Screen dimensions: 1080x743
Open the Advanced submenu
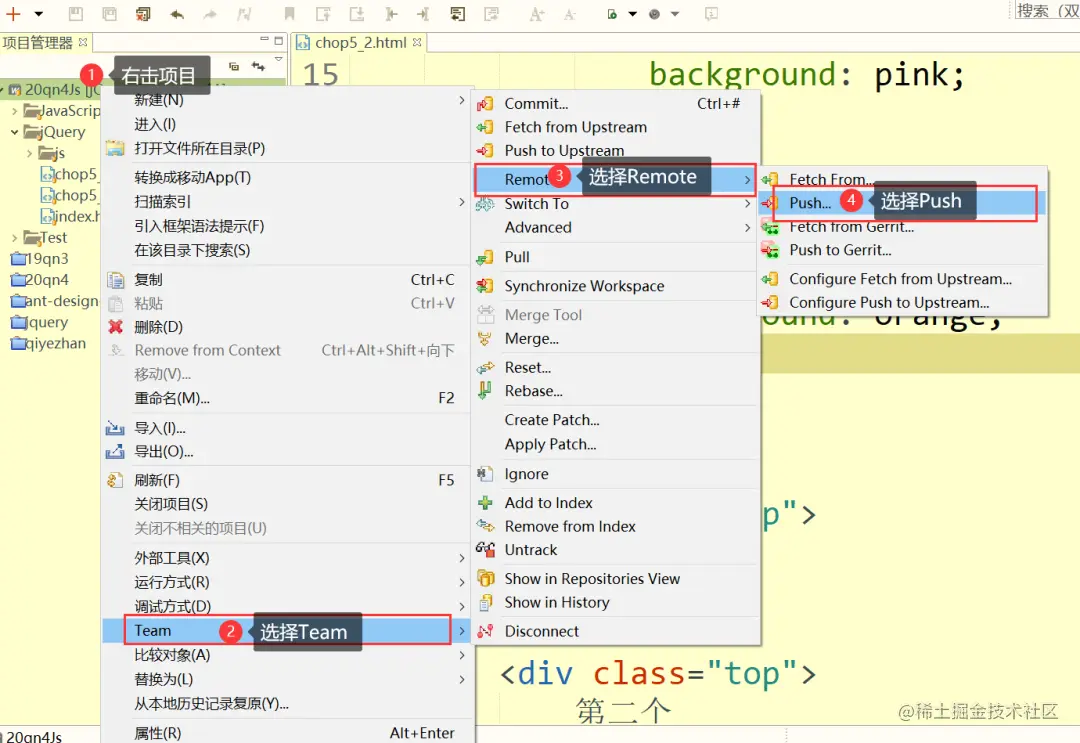[615, 227]
